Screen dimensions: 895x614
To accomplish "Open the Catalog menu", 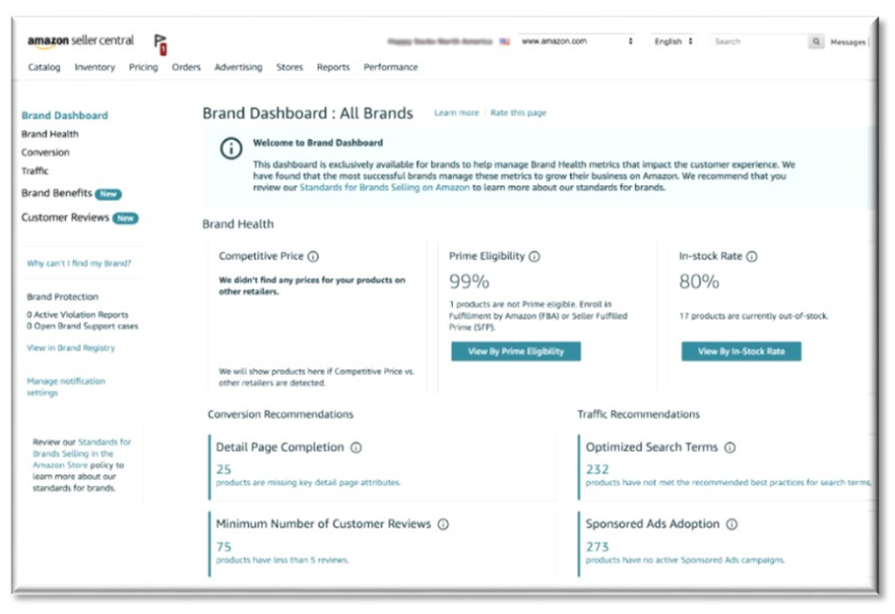I will 44,67.
